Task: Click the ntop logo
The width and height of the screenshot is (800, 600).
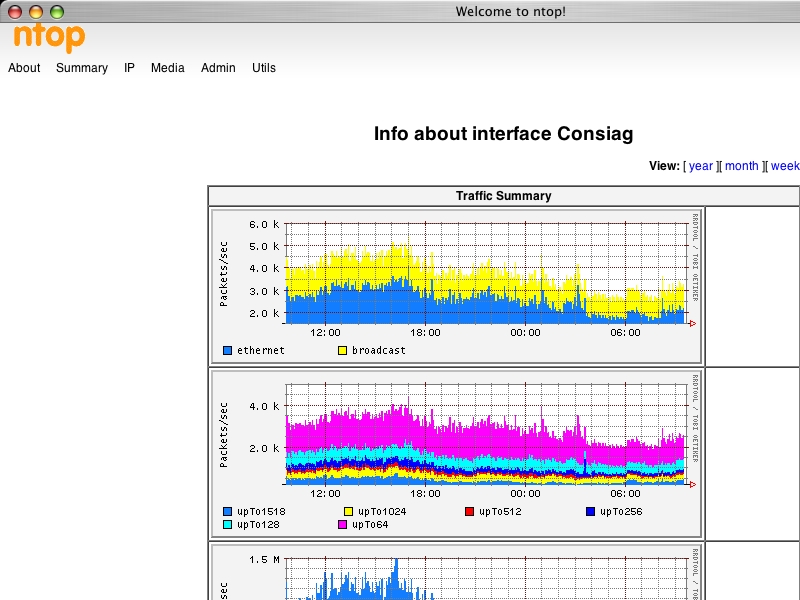Action: [49, 37]
